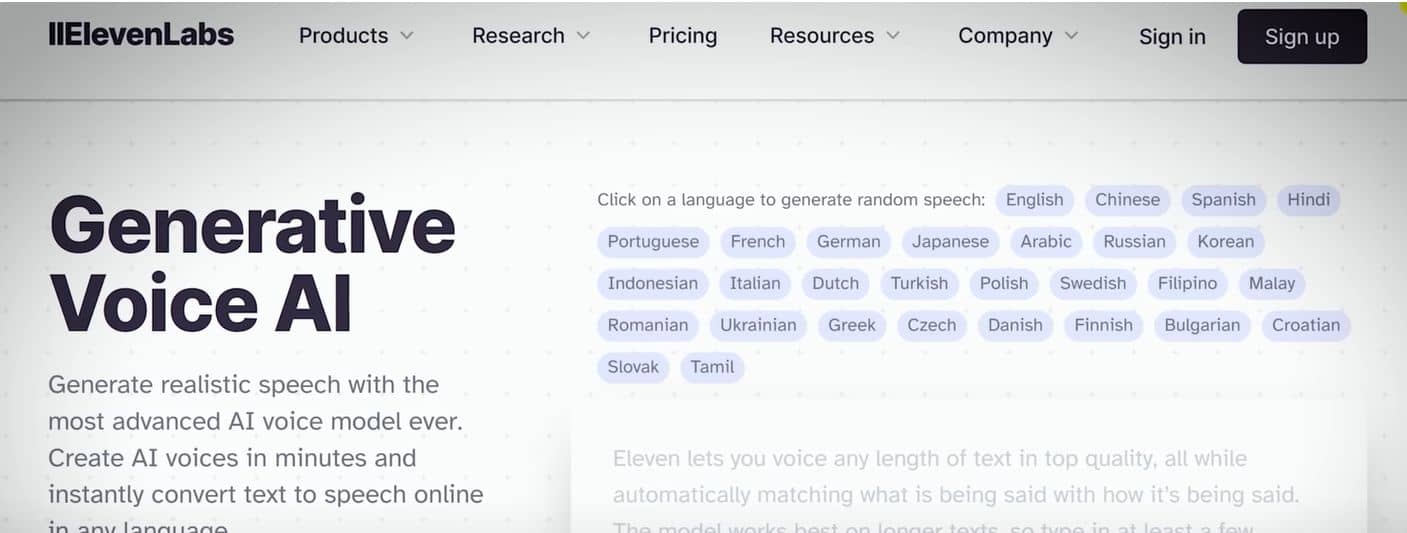Go to the Pricing page

click(x=683, y=36)
